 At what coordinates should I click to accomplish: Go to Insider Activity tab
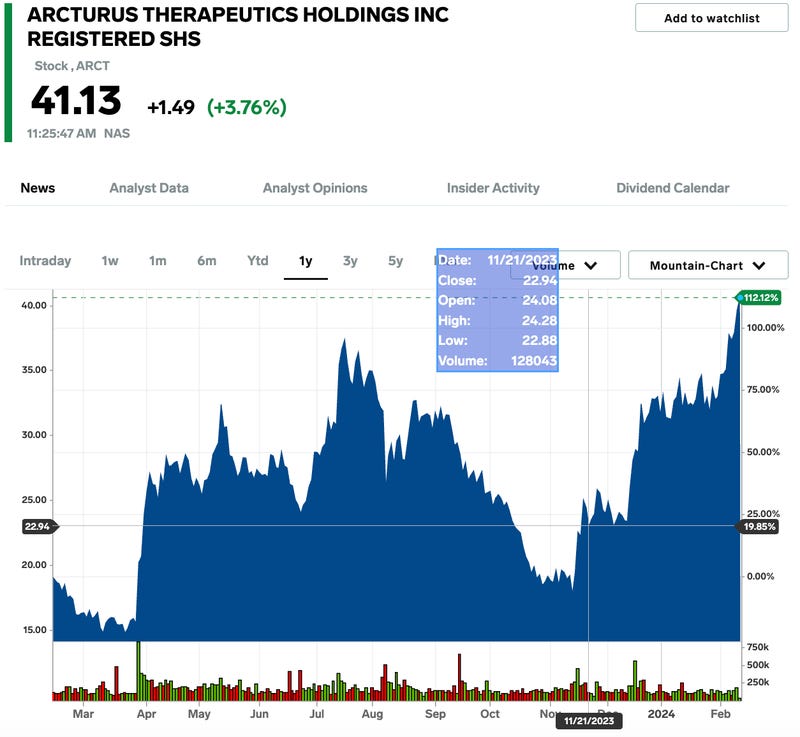pos(493,188)
